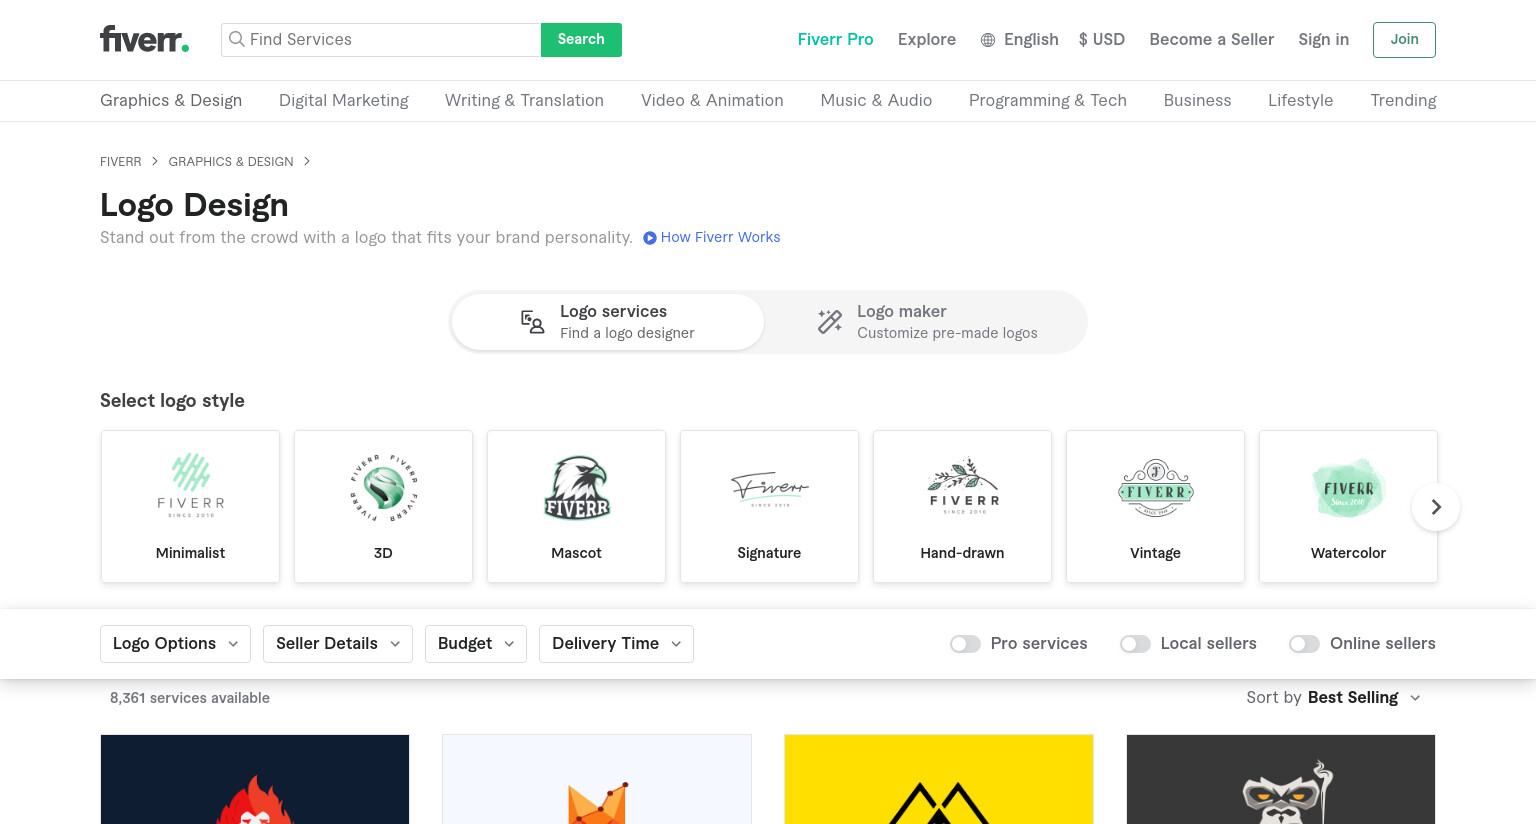
Task: Open the red flame logo gig thumbnail
Action: [255, 779]
